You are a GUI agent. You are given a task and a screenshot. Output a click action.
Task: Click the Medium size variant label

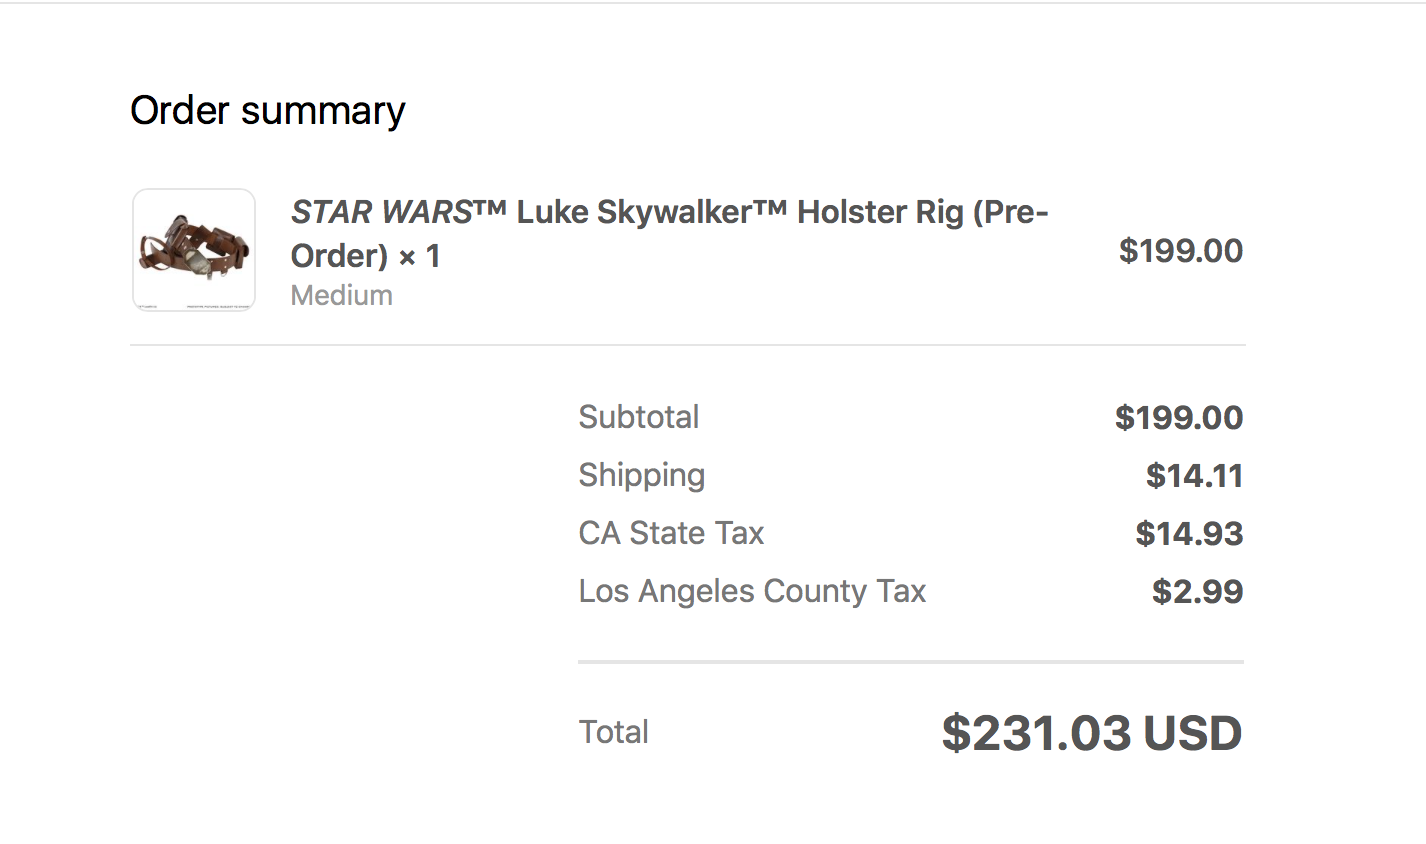[x=341, y=296]
